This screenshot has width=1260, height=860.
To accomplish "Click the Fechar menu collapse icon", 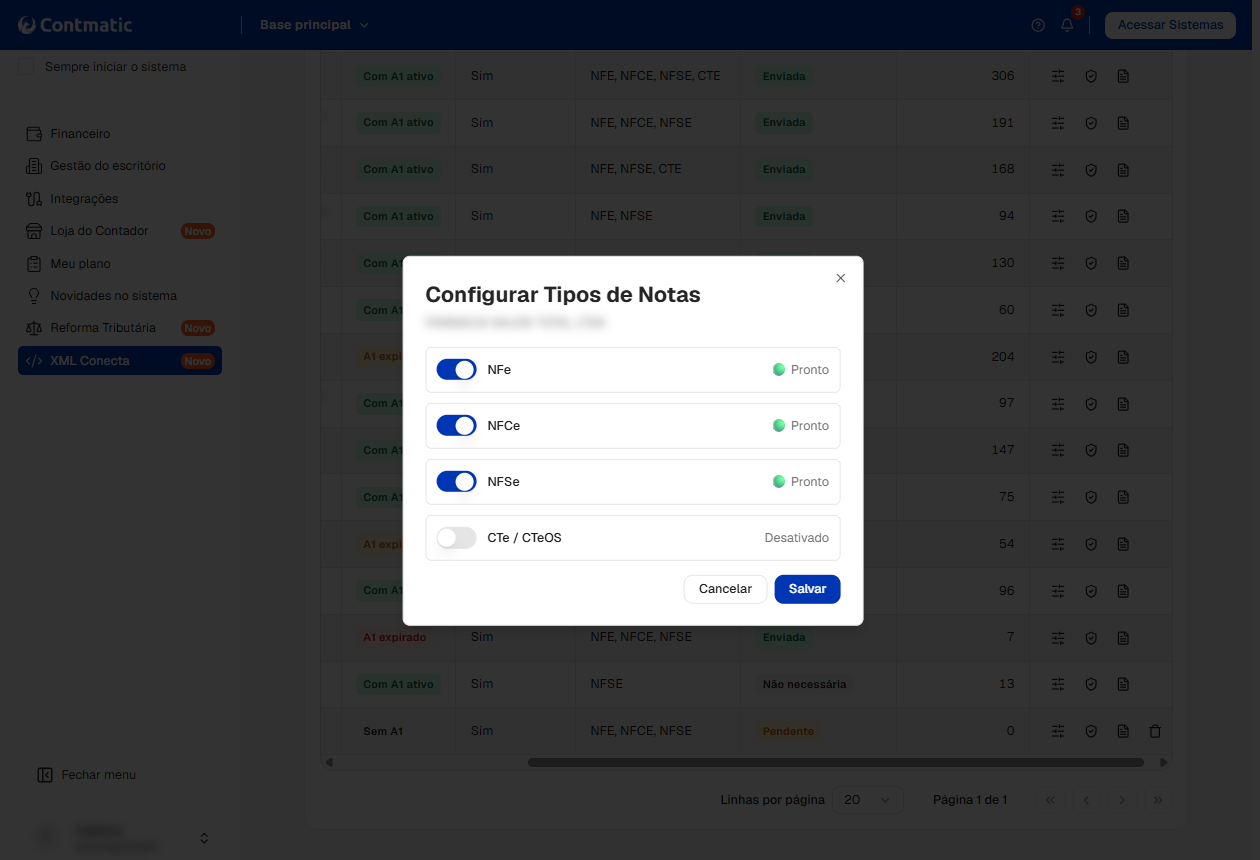I will click(44, 775).
